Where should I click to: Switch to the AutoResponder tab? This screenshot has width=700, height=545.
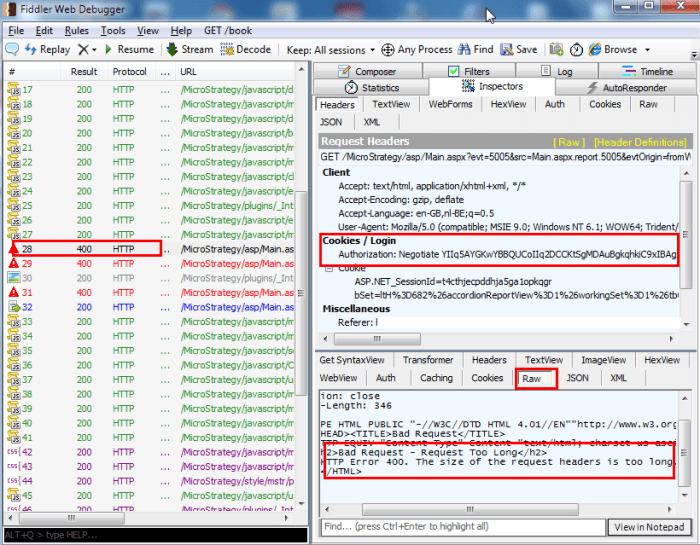click(626, 87)
